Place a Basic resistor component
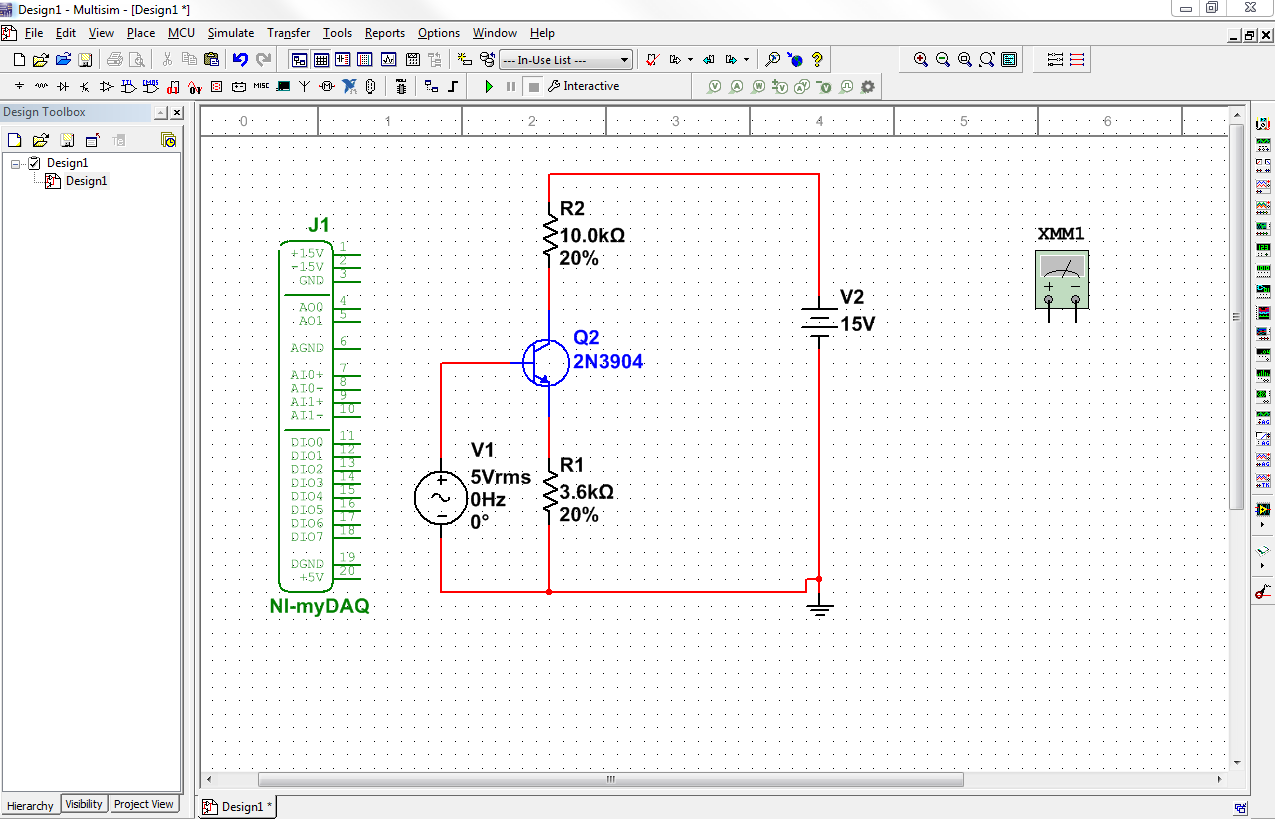The width and height of the screenshot is (1275, 819). click(41, 86)
